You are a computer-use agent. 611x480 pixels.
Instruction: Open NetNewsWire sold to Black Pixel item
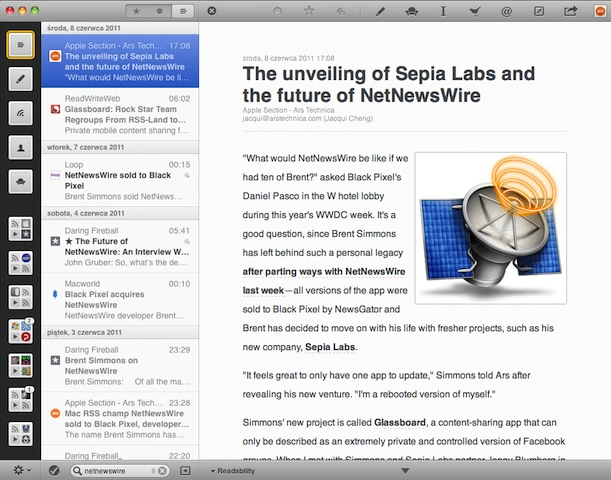coord(120,180)
